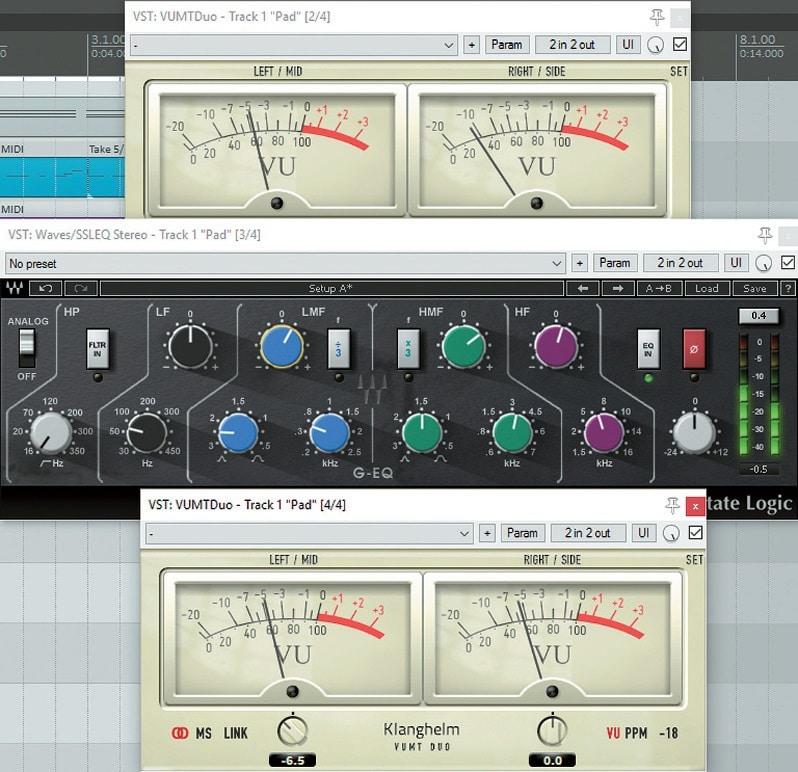Open 2 in 2 out routing in VUMTDuo [2/4]
This screenshot has width=798, height=772.
pyautogui.click(x=572, y=45)
